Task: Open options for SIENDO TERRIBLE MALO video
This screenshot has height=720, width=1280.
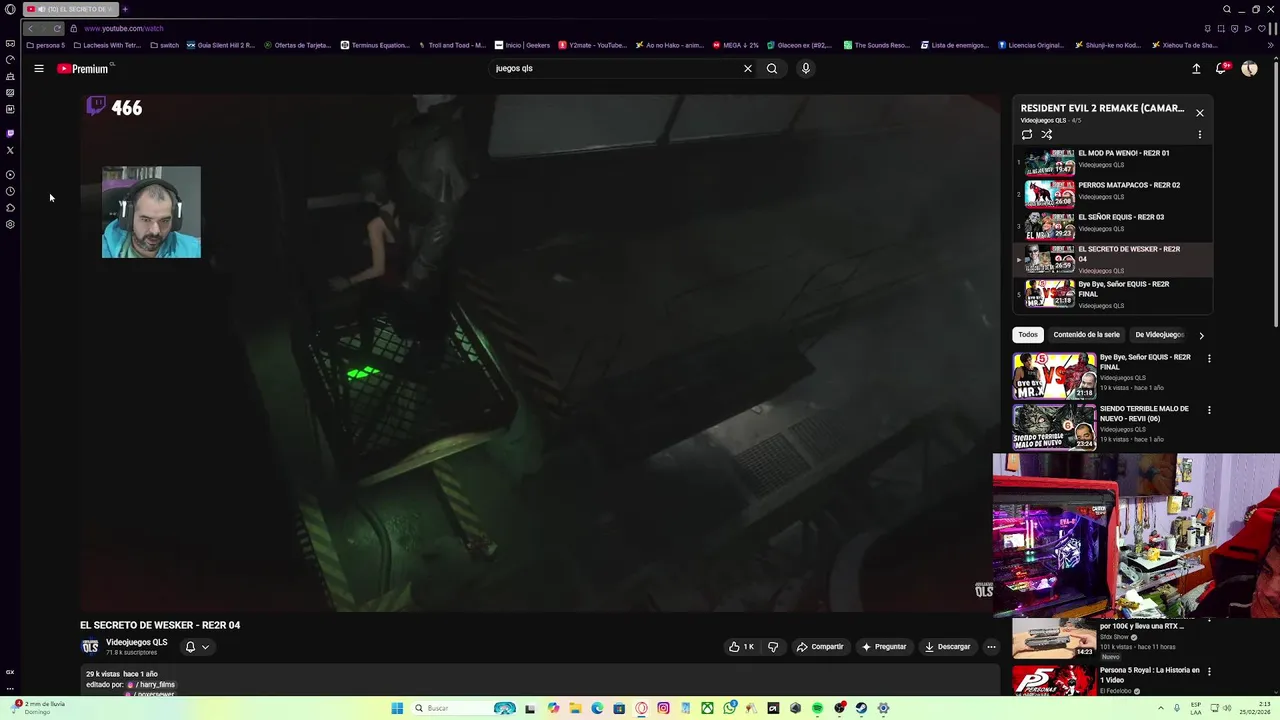Action: click(x=1209, y=410)
